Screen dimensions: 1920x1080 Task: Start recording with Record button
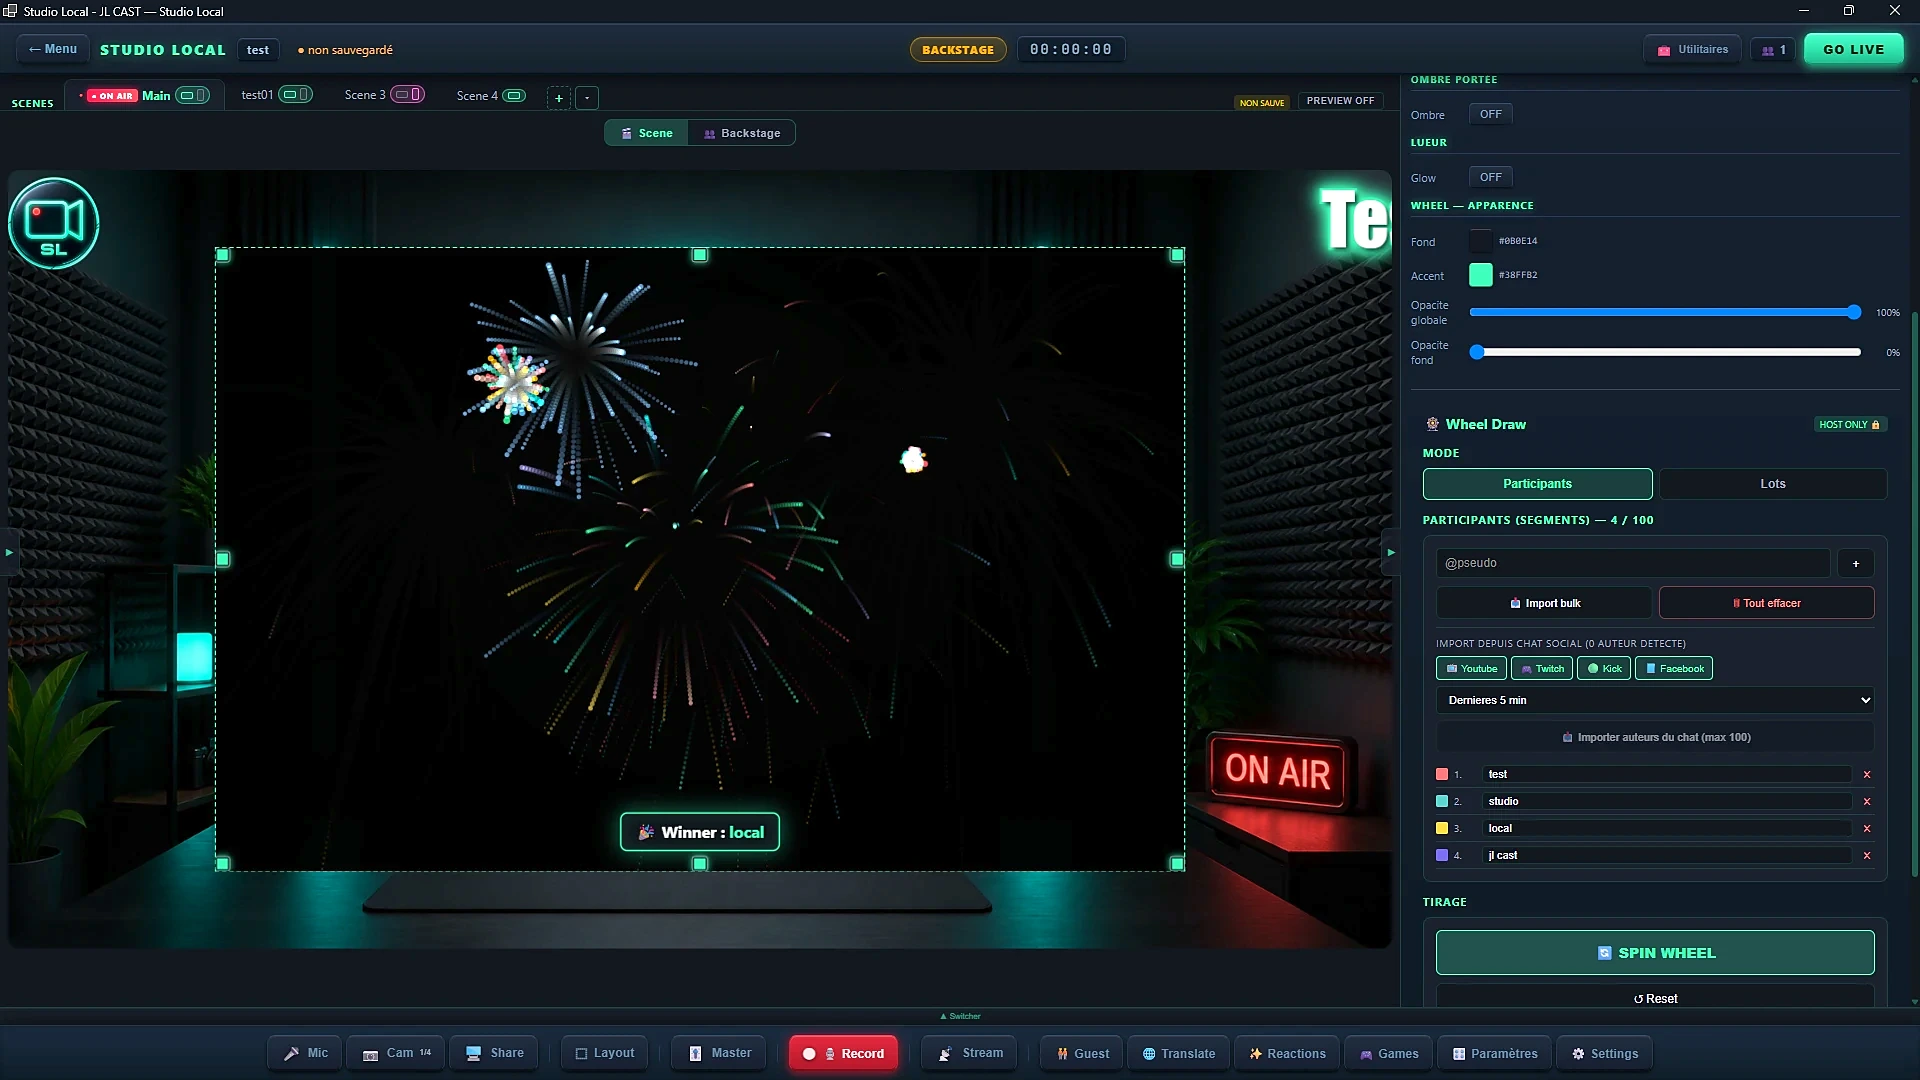pyautogui.click(x=843, y=1053)
